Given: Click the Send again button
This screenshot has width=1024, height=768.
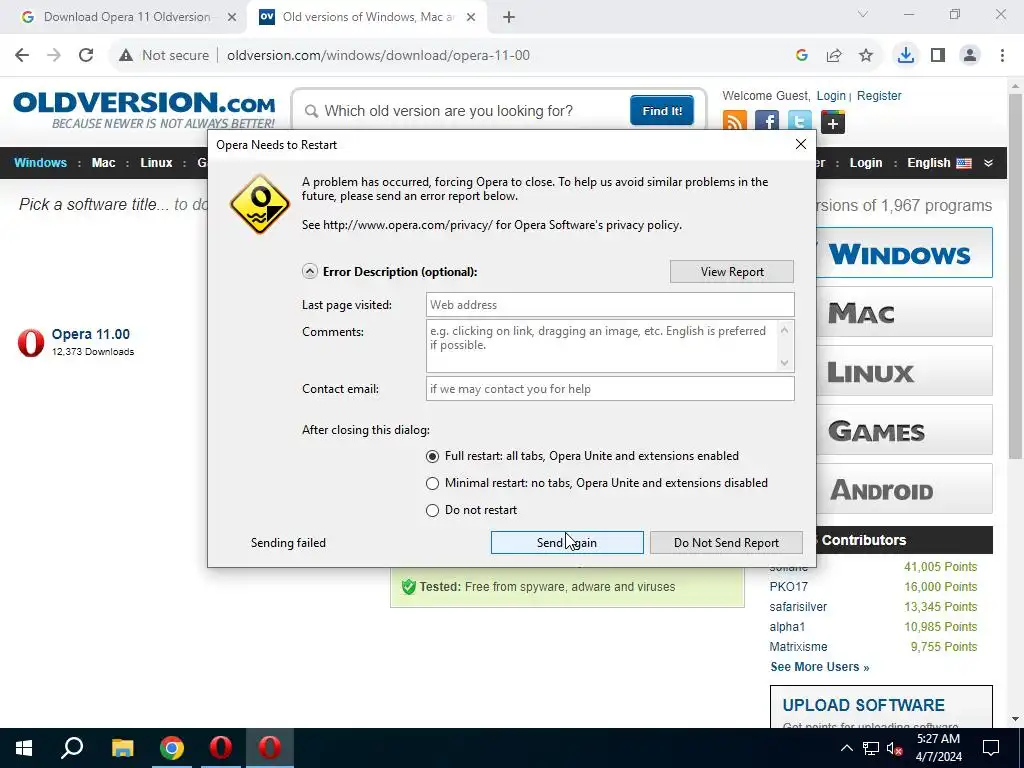Looking at the screenshot, I should coord(567,543).
